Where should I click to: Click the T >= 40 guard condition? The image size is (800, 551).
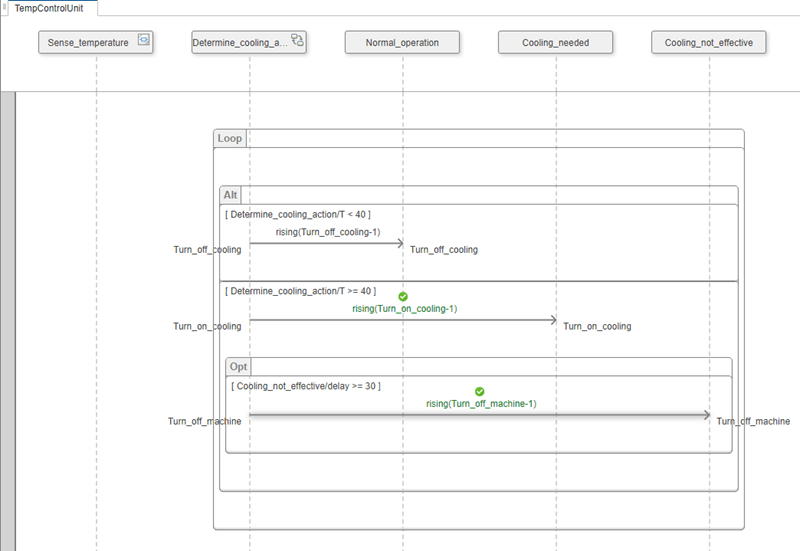[x=301, y=291]
